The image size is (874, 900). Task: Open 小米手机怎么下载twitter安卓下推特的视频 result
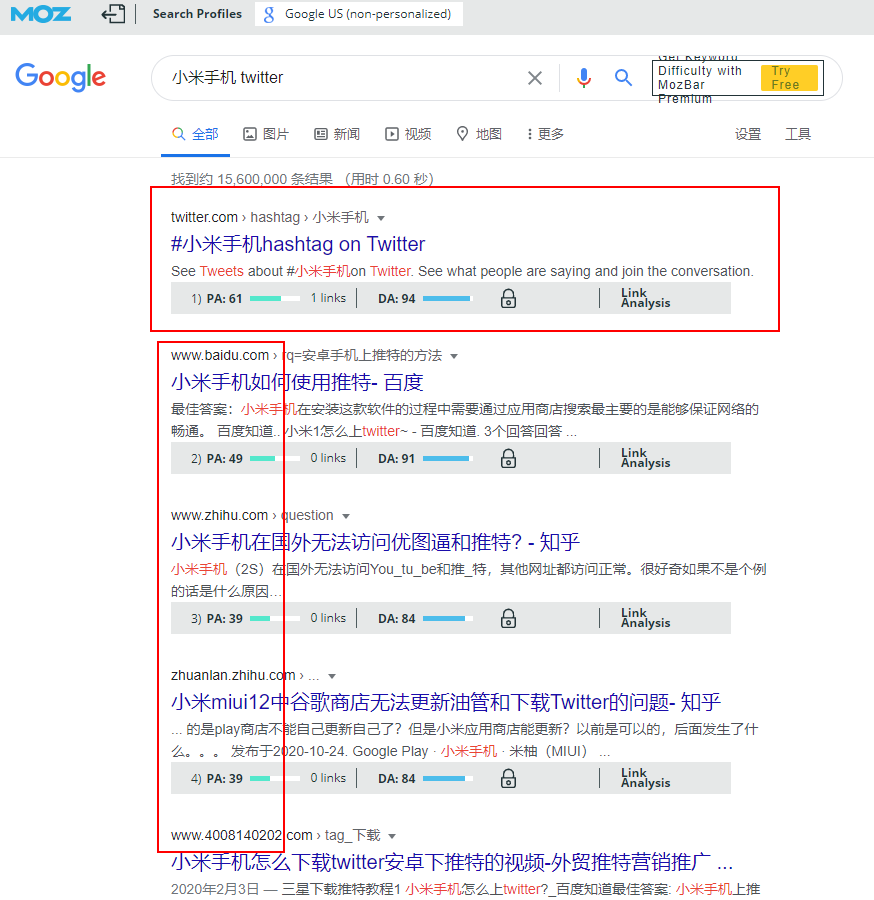pyautogui.click(x=452, y=862)
